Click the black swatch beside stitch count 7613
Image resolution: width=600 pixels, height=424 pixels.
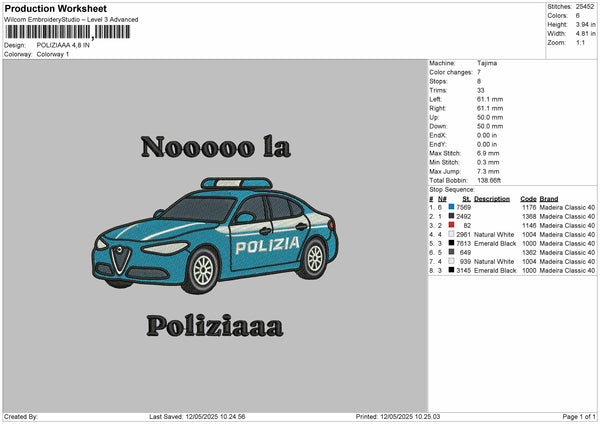pos(452,243)
